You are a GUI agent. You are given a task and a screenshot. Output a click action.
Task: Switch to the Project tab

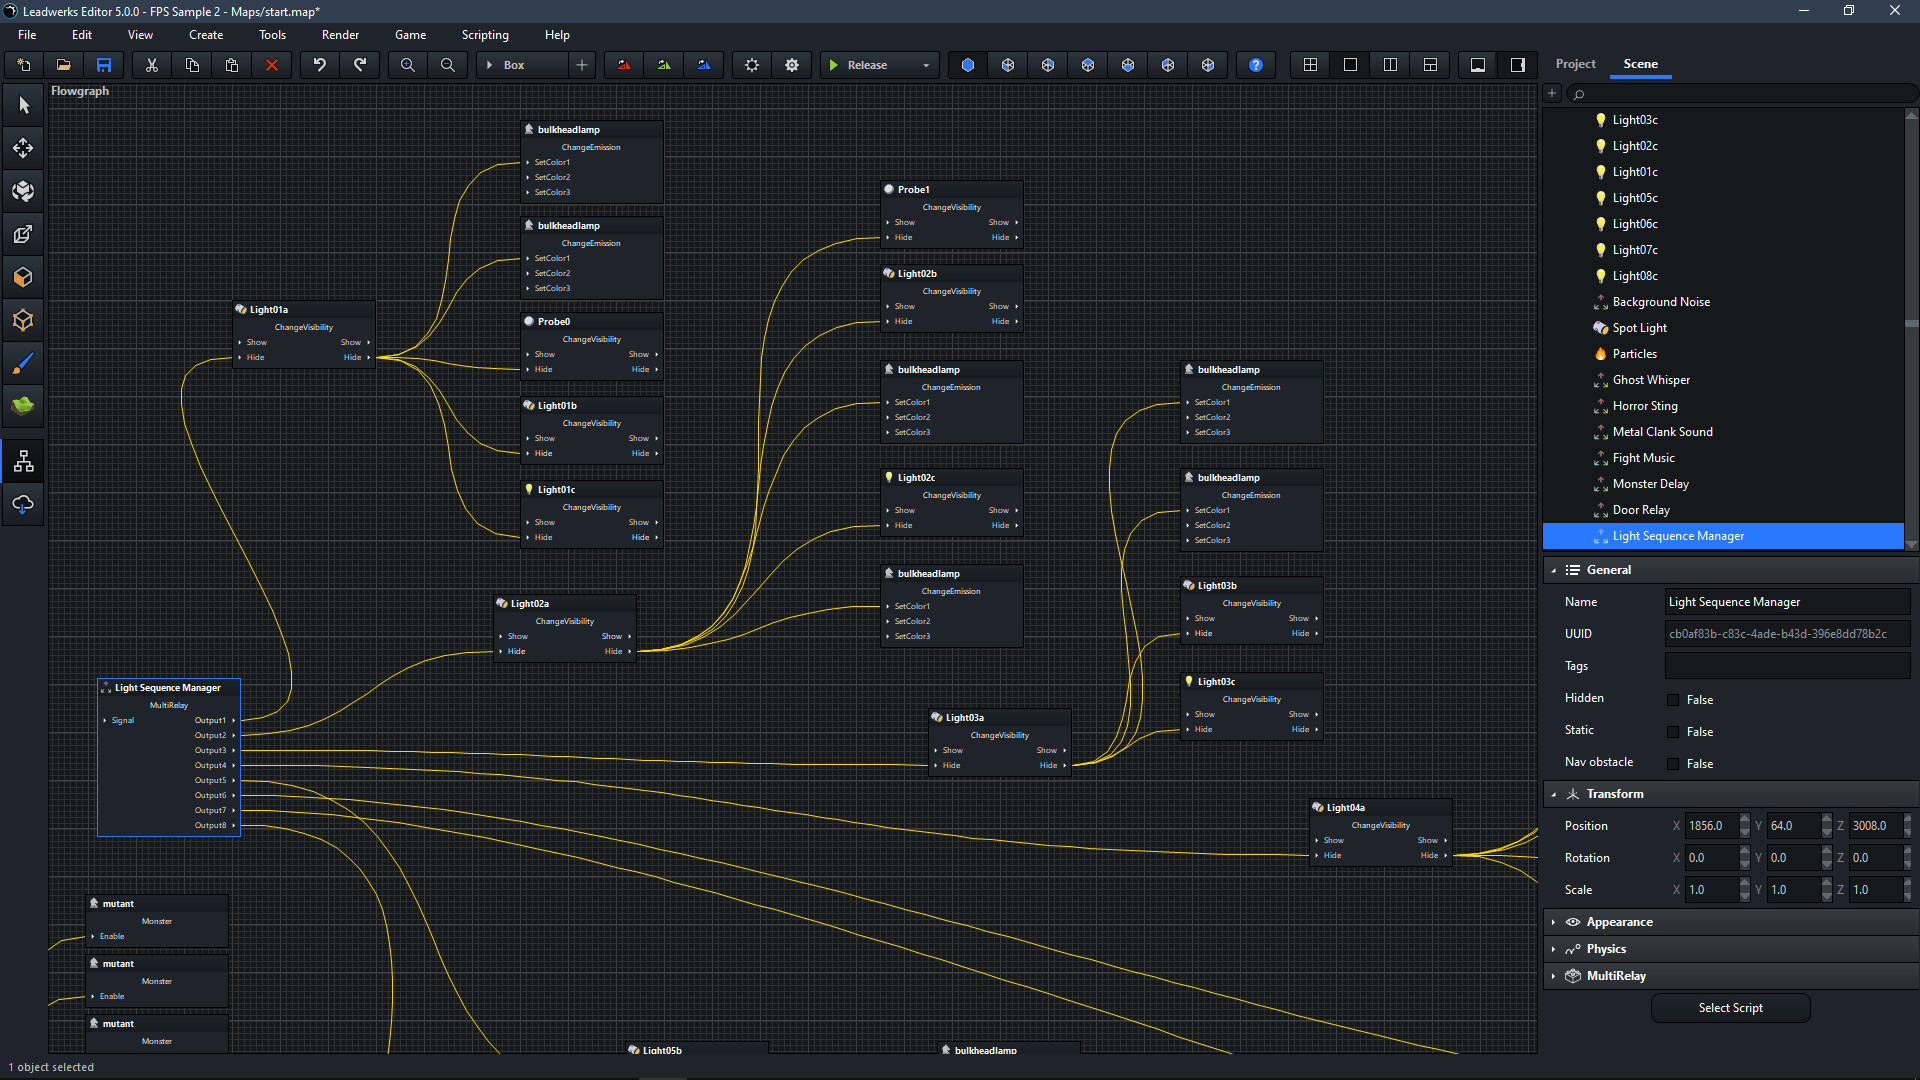(x=1575, y=63)
